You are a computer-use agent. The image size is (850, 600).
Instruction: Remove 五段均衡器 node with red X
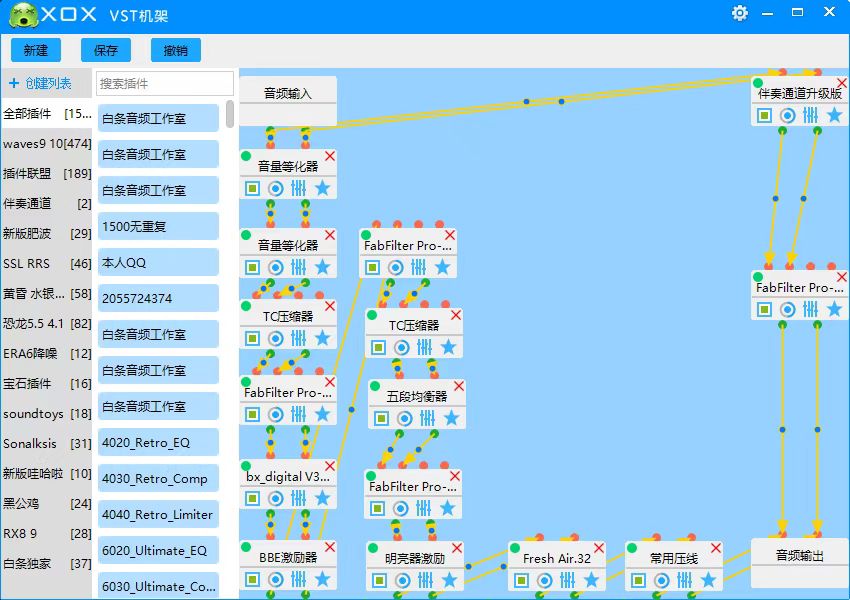459,386
